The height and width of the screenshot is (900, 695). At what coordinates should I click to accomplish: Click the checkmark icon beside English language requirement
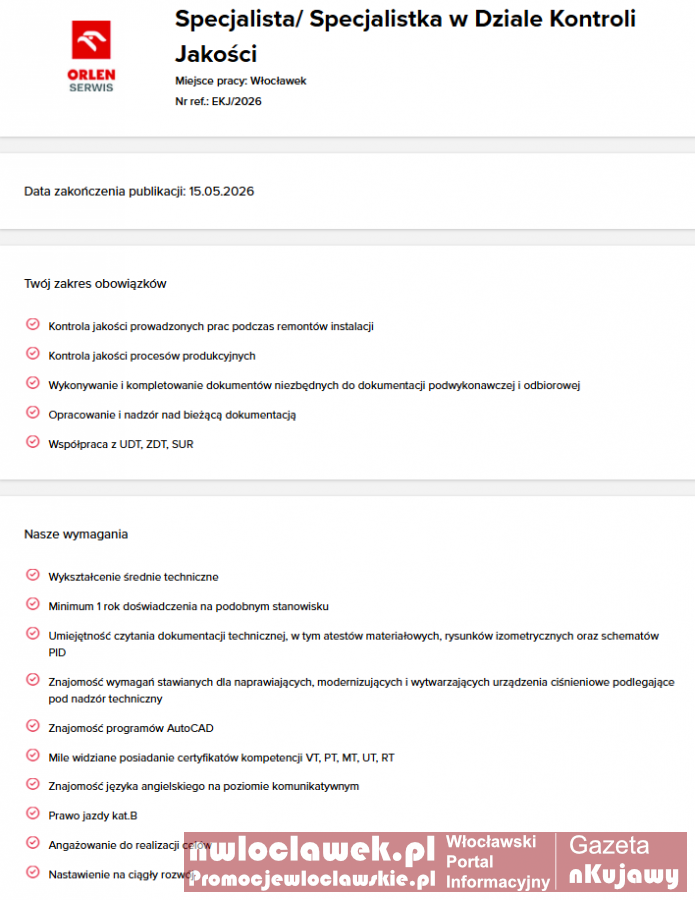click(x=31, y=785)
